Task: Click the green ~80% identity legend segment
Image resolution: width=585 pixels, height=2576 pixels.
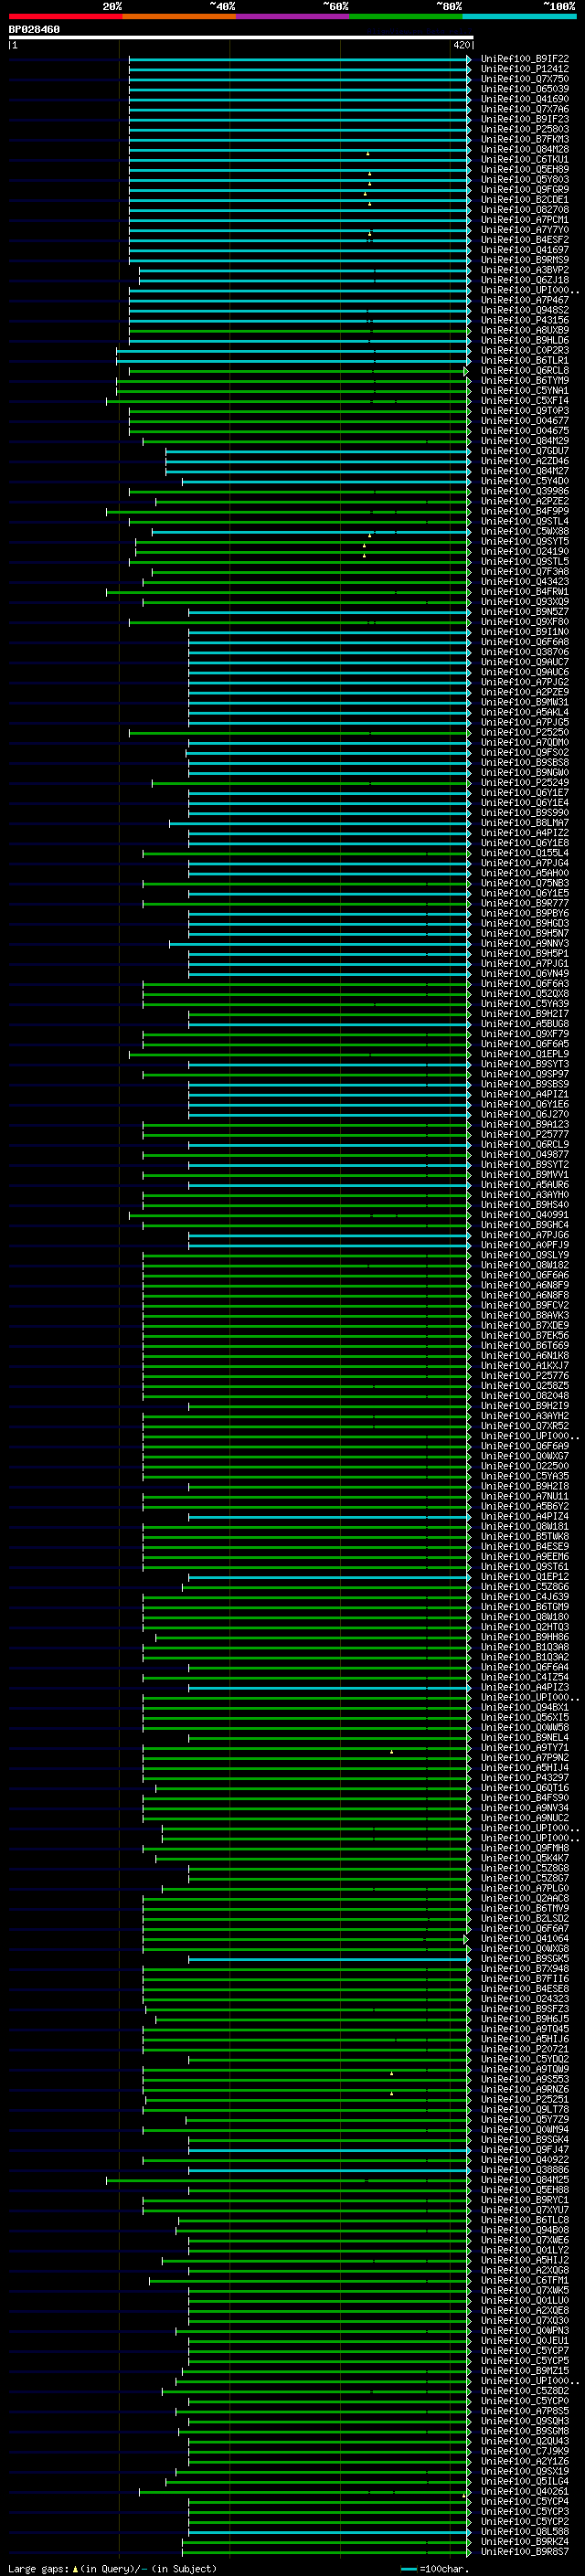Action: pos(406,16)
